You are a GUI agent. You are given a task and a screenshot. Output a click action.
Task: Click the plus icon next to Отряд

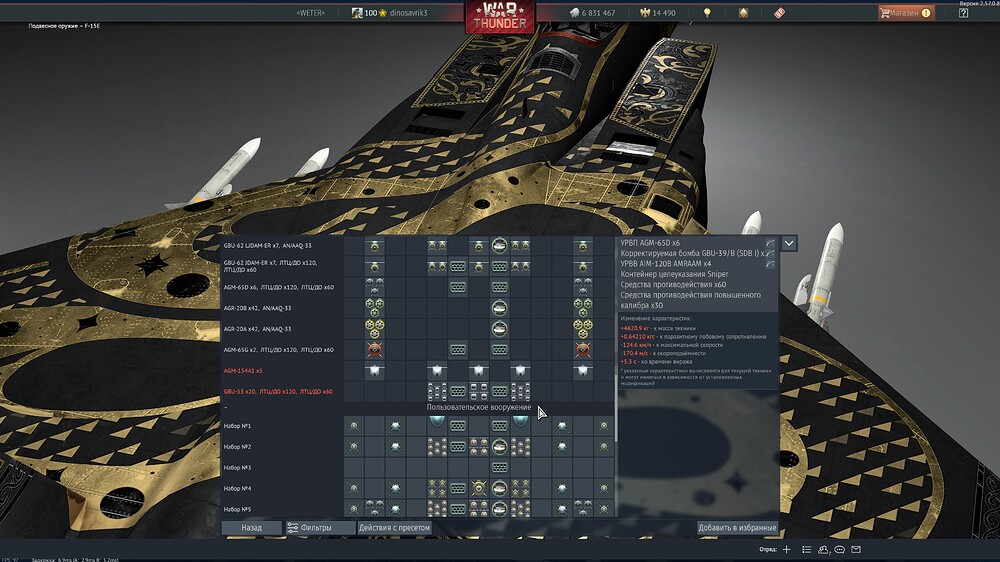[x=786, y=549]
